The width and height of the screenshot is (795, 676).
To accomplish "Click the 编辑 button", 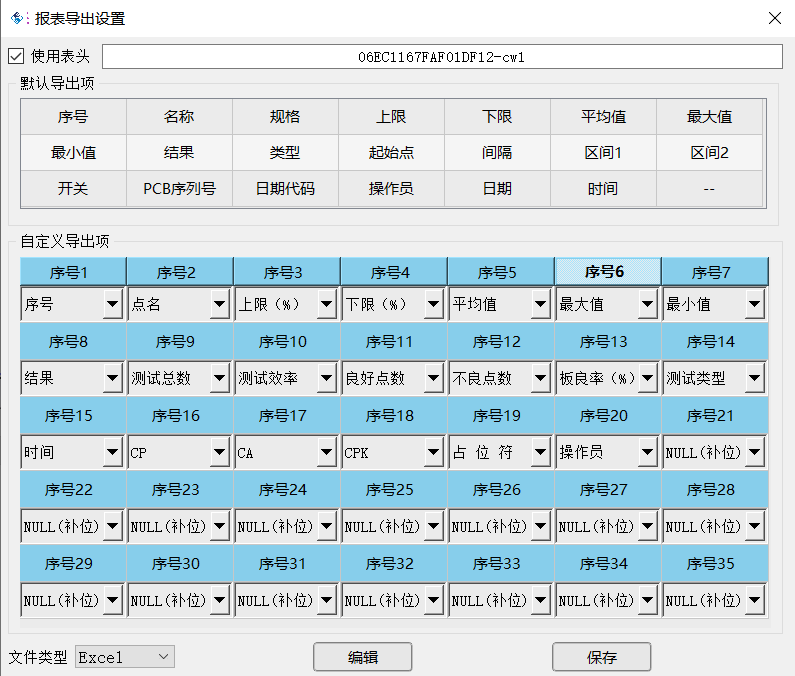I will point(362,657).
